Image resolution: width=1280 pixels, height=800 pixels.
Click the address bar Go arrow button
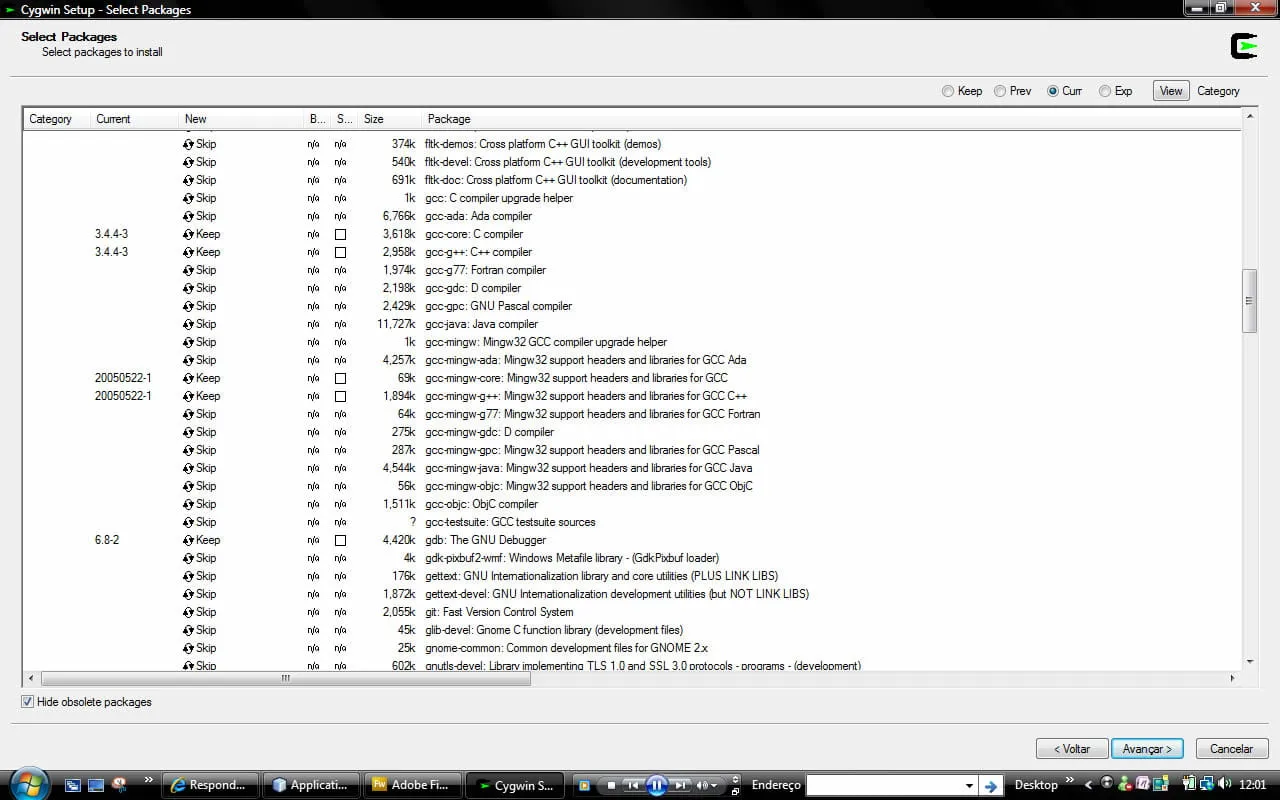click(990, 785)
